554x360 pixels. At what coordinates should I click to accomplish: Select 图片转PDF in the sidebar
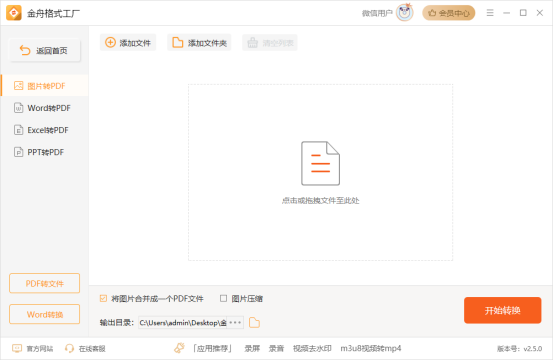pyautogui.click(x=45, y=86)
